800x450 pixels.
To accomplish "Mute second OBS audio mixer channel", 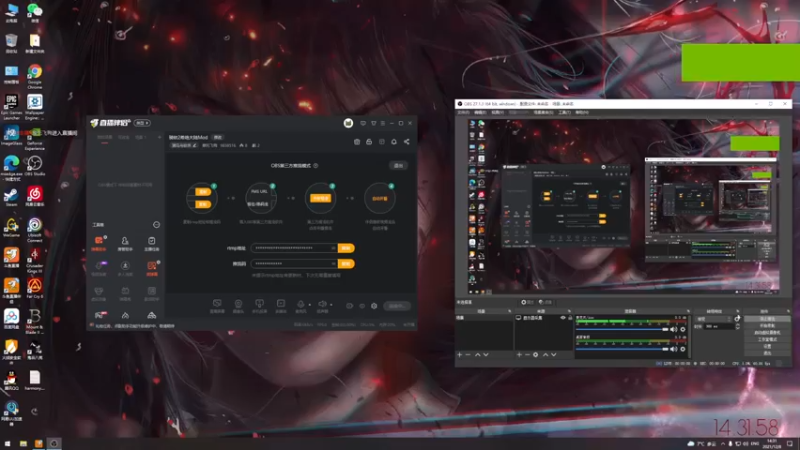I will (673, 349).
